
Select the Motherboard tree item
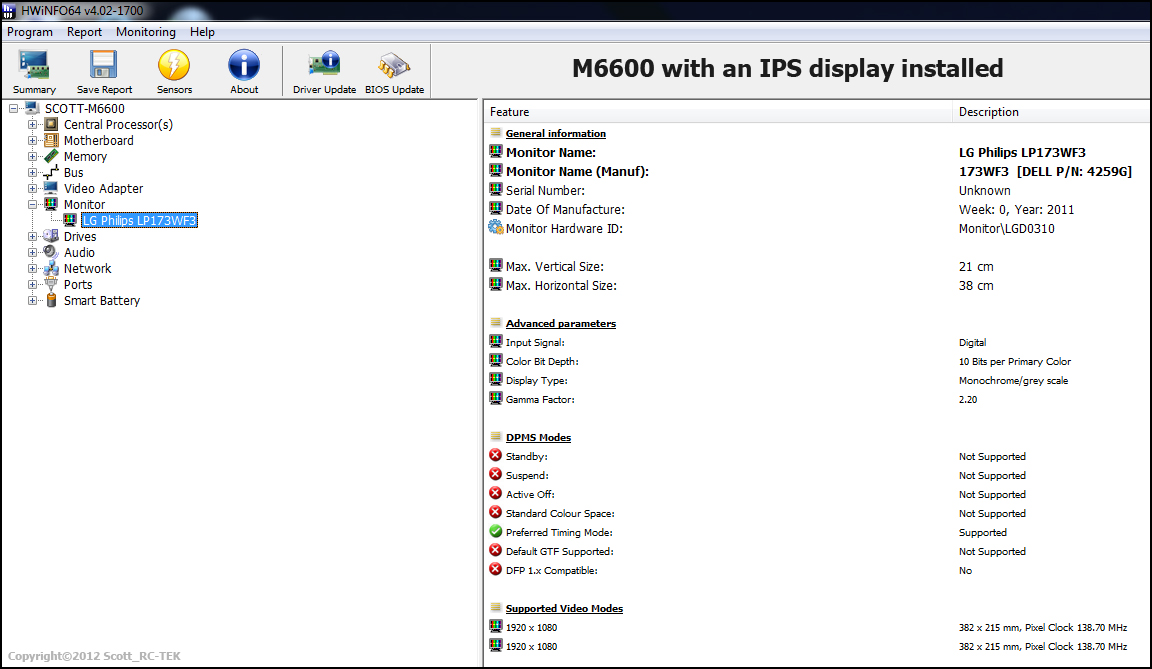pyautogui.click(x=98, y=140)
